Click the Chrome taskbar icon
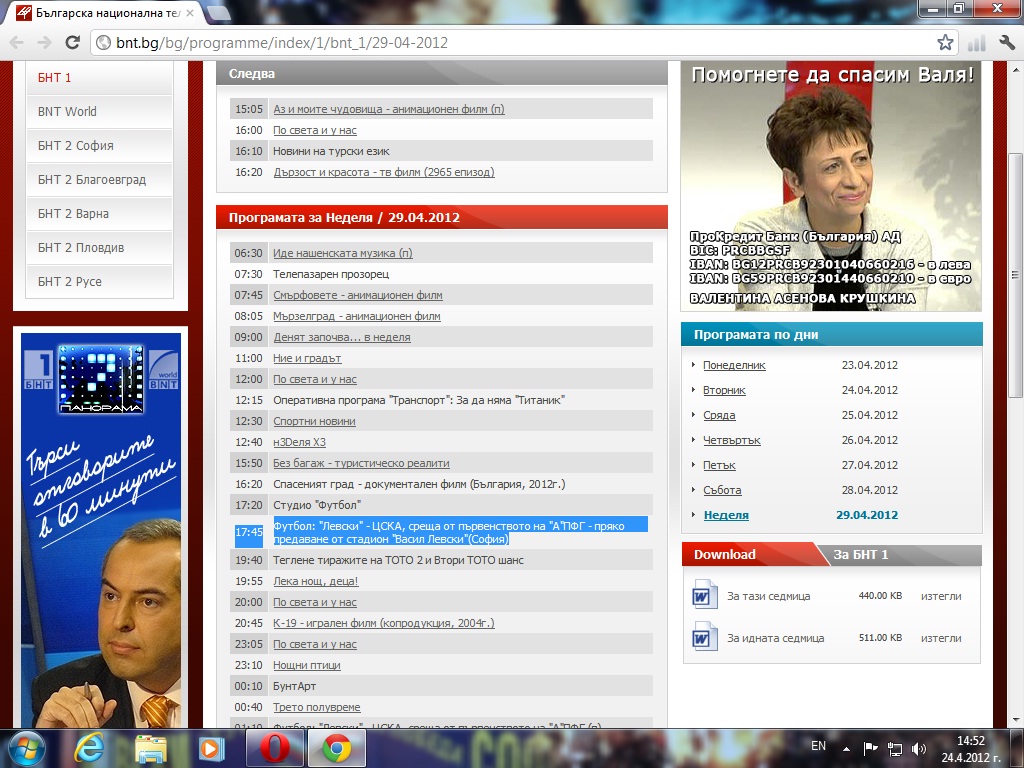1024x768 pixels. point(336,748)
